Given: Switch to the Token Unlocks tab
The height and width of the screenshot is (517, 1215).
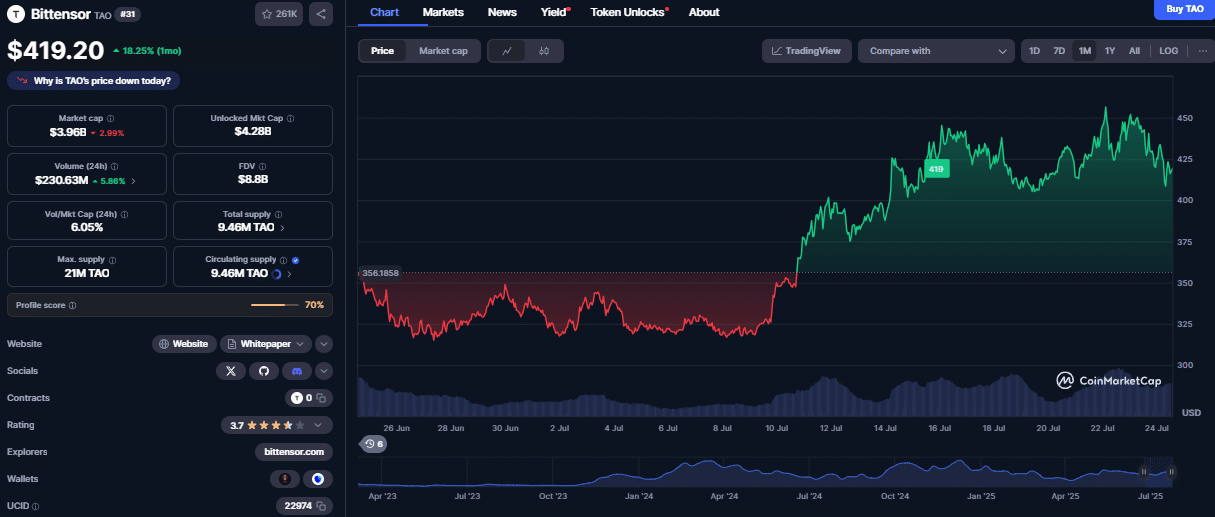Looking at the screenshot, I should pos(628,12).
